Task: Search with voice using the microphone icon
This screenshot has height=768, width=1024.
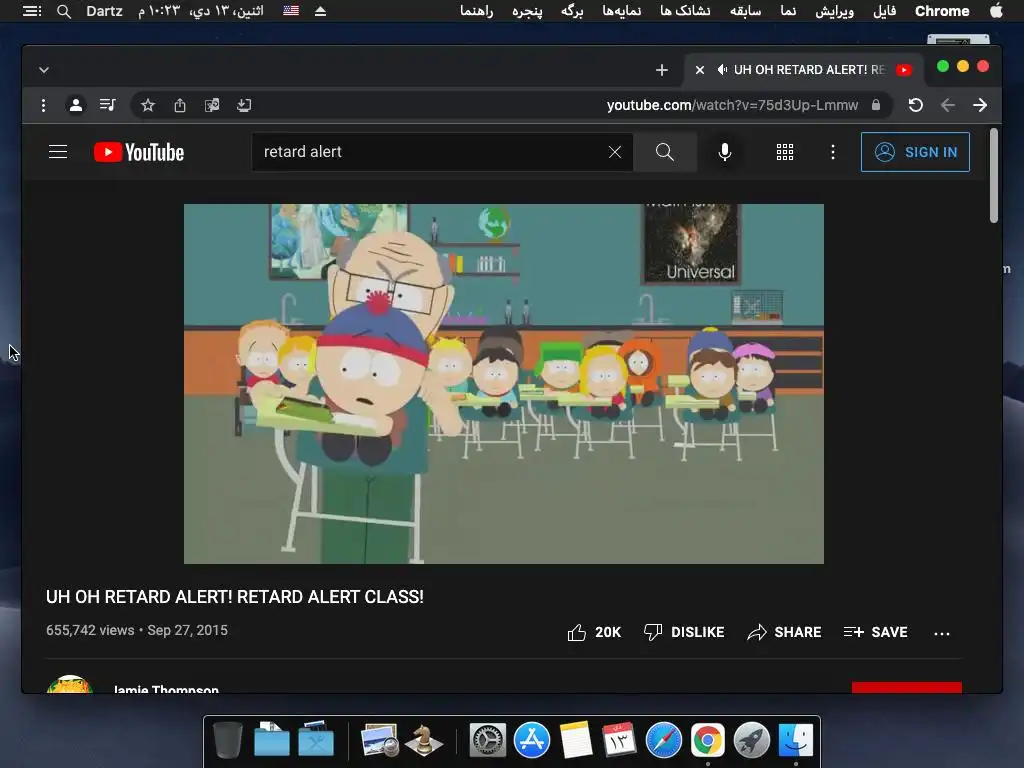Action: coord(724,152)
